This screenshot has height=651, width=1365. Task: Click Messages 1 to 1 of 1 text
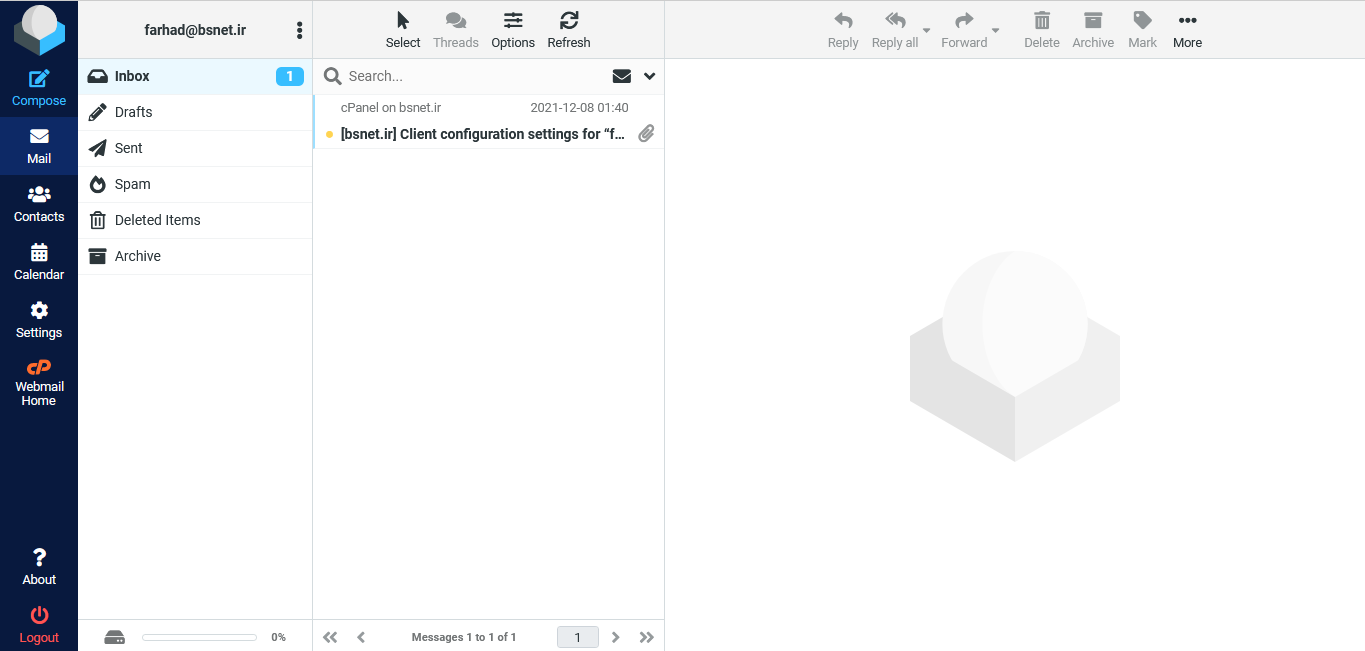pyautogui.click(x=464, y=637)
